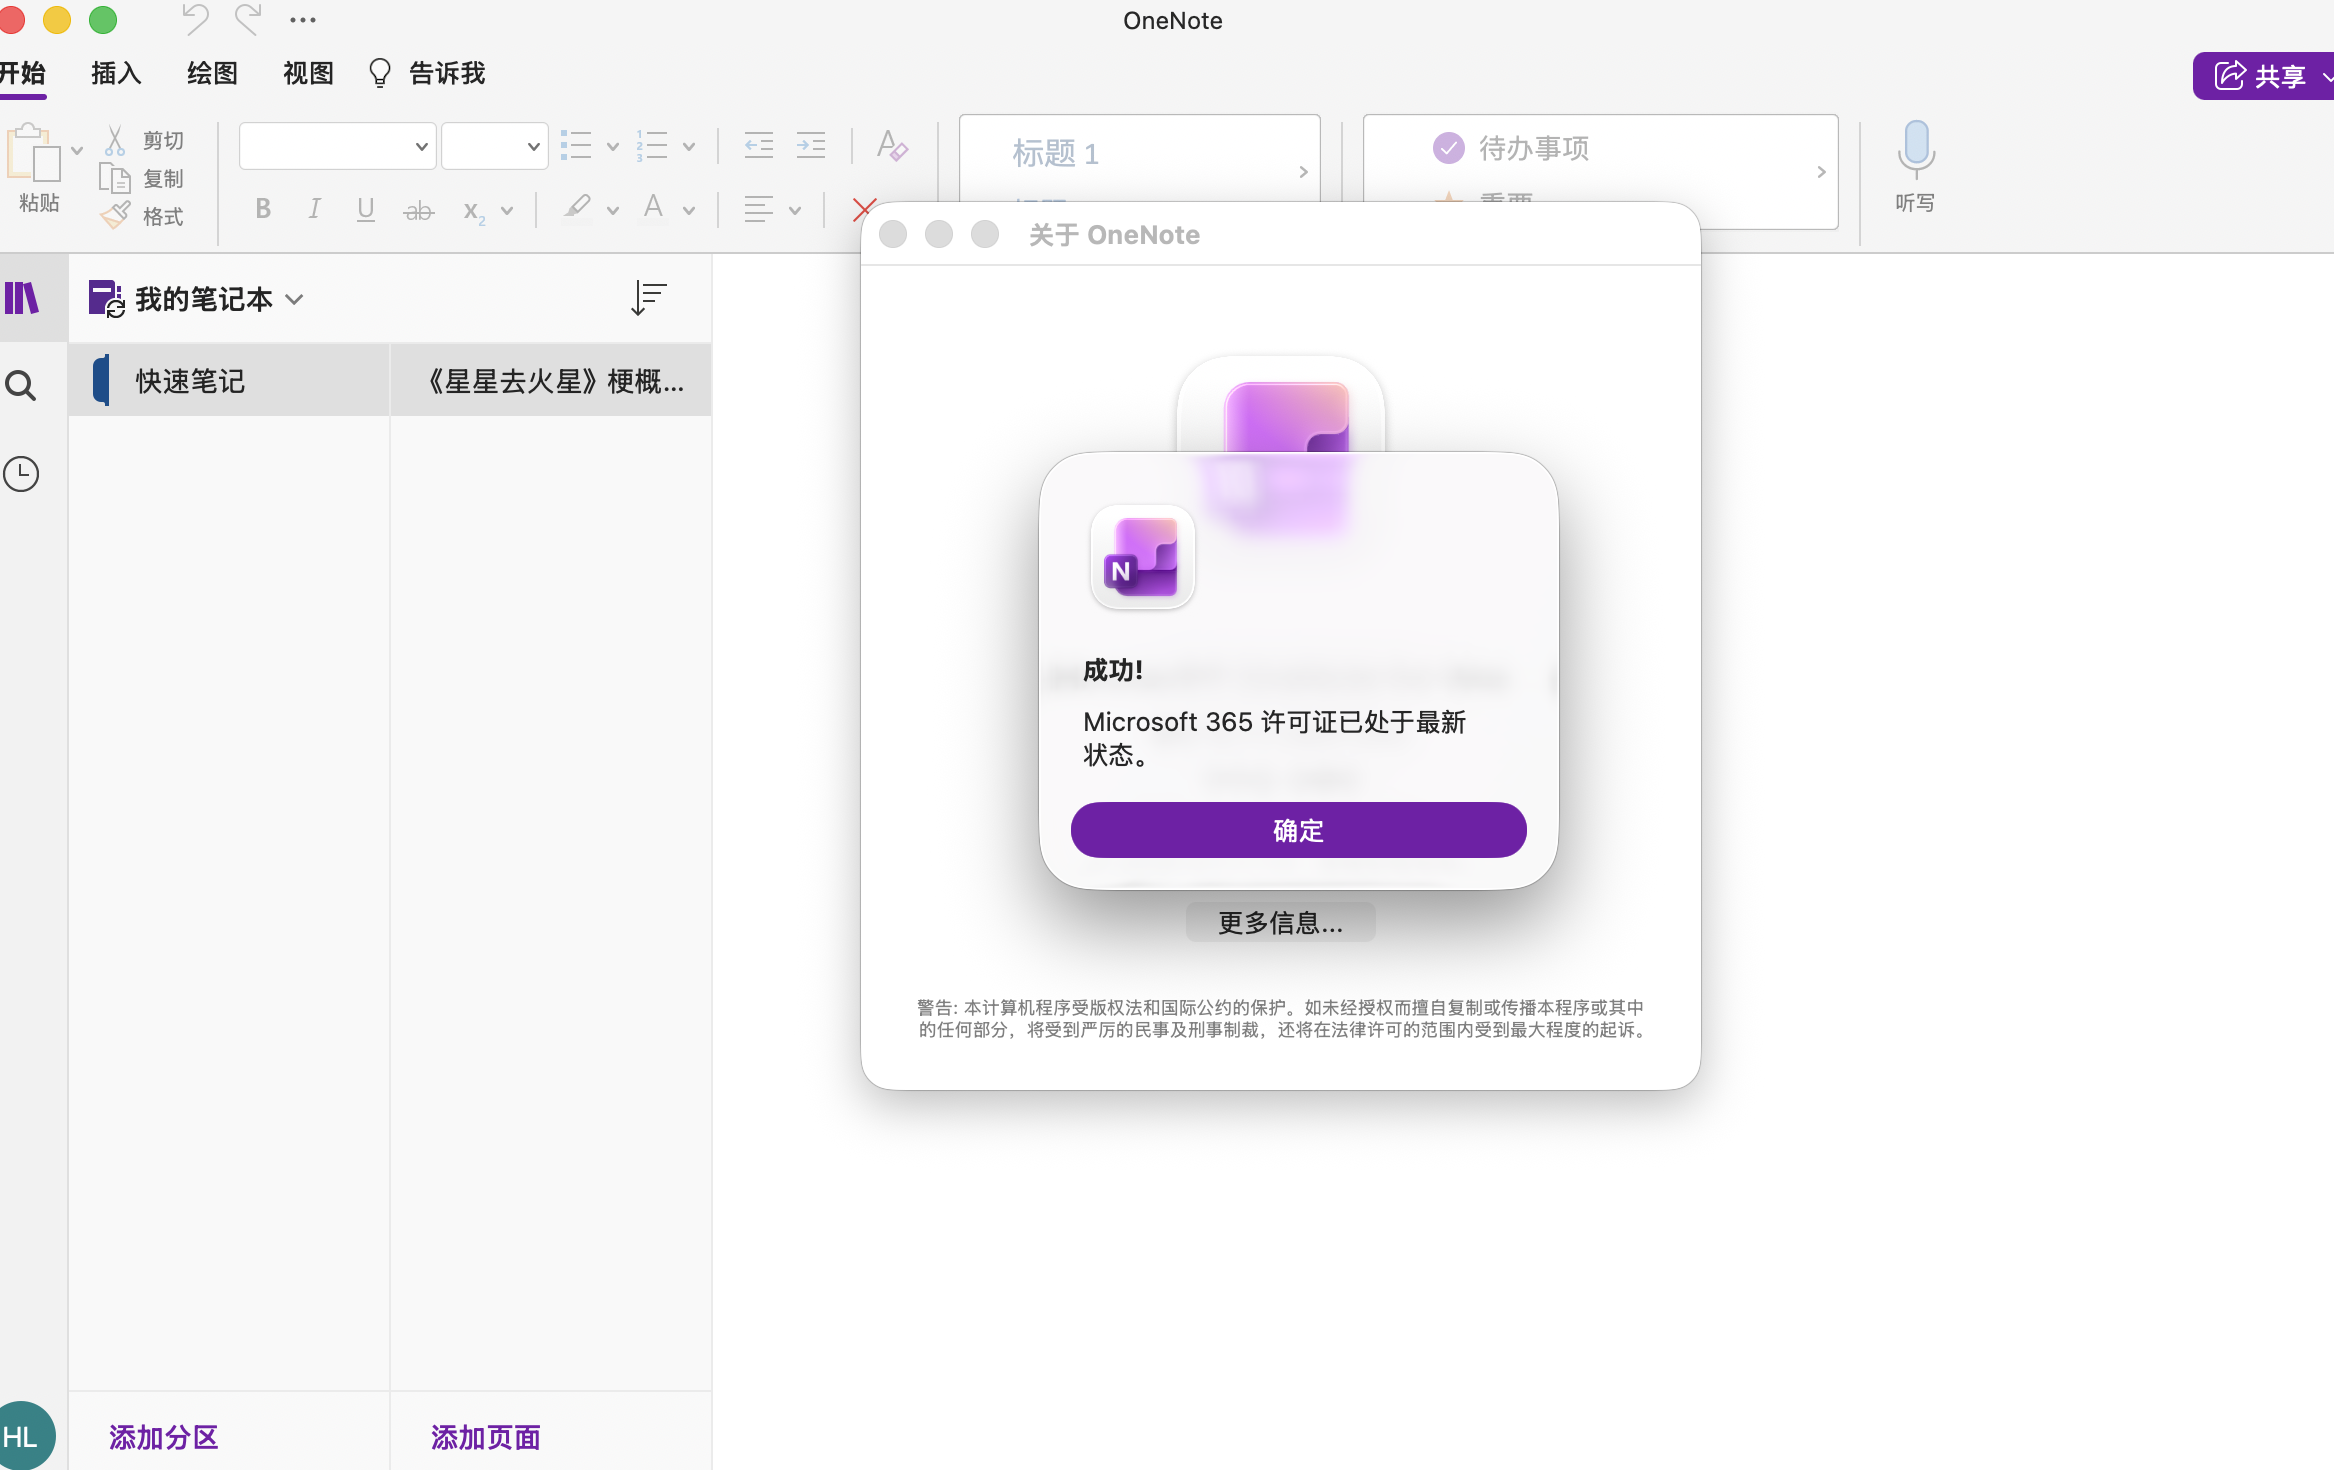2334x1470 pixels.
Task: Toggle bold formatting
Action: 263,209
